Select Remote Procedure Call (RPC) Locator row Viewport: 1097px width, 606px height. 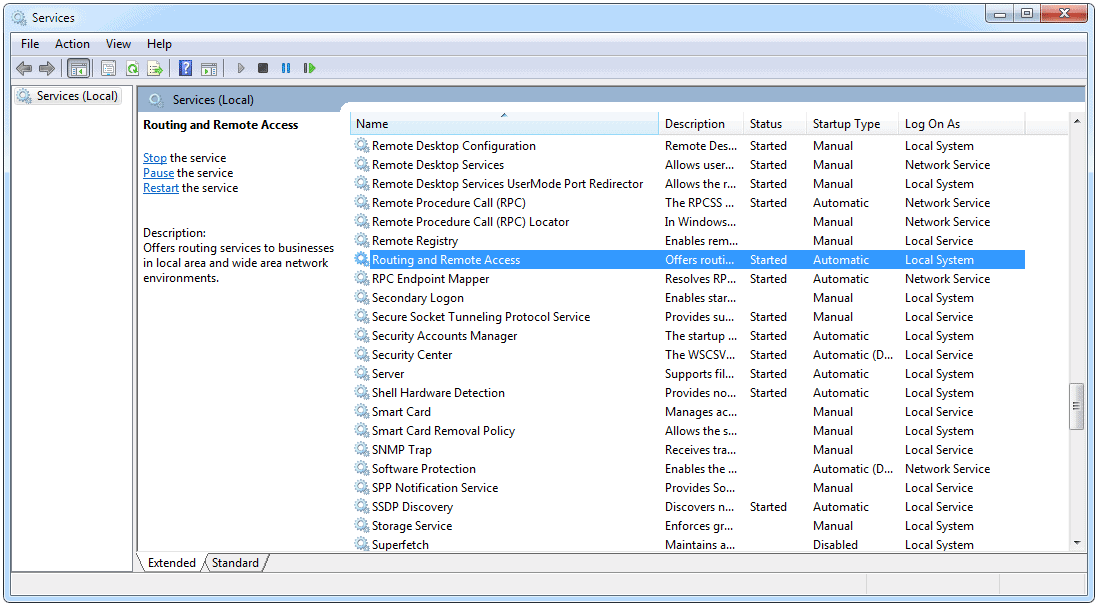pos(689,222)
